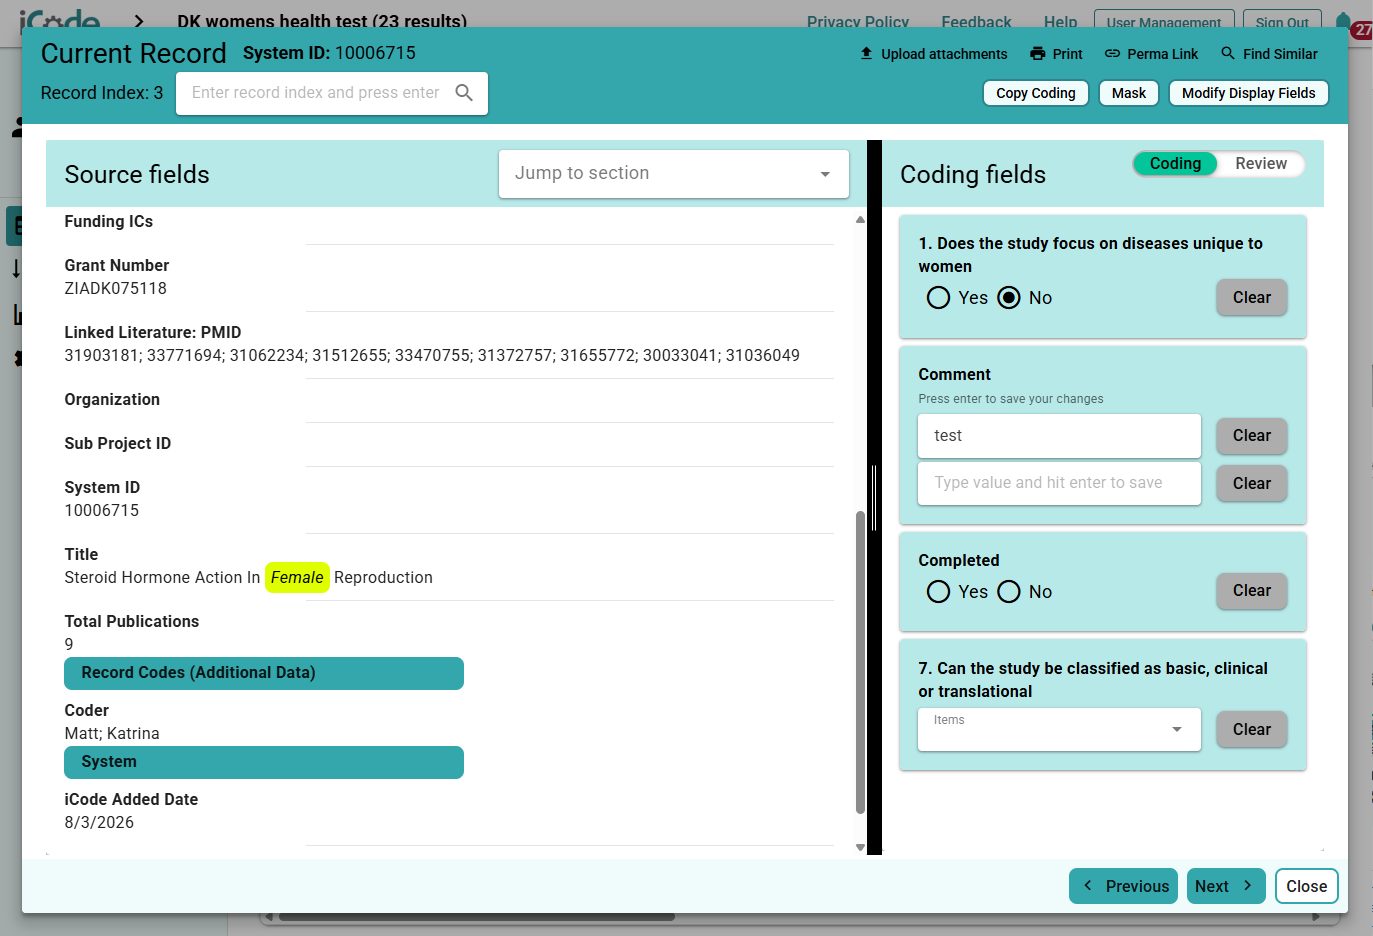Image resolution: width=1373 pixels, height=936 pixels.
Task: Clear the question 7 classification
Action: pyautogui.click(x=1251, y=730)
